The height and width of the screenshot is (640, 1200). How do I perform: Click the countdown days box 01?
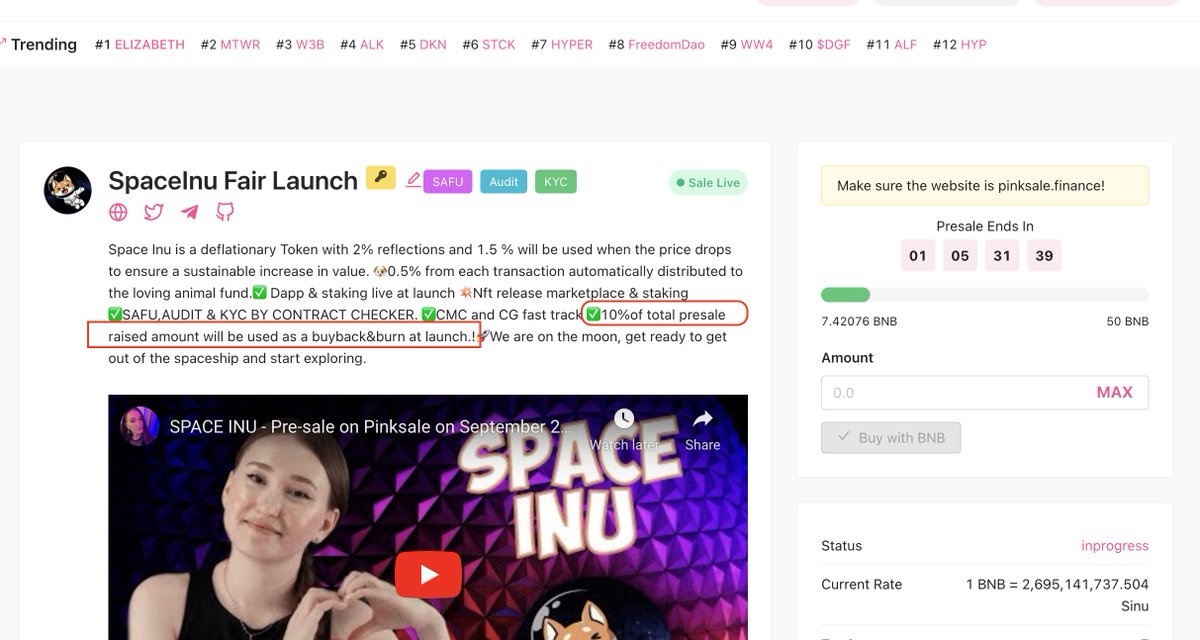click(x=918, y=256)
